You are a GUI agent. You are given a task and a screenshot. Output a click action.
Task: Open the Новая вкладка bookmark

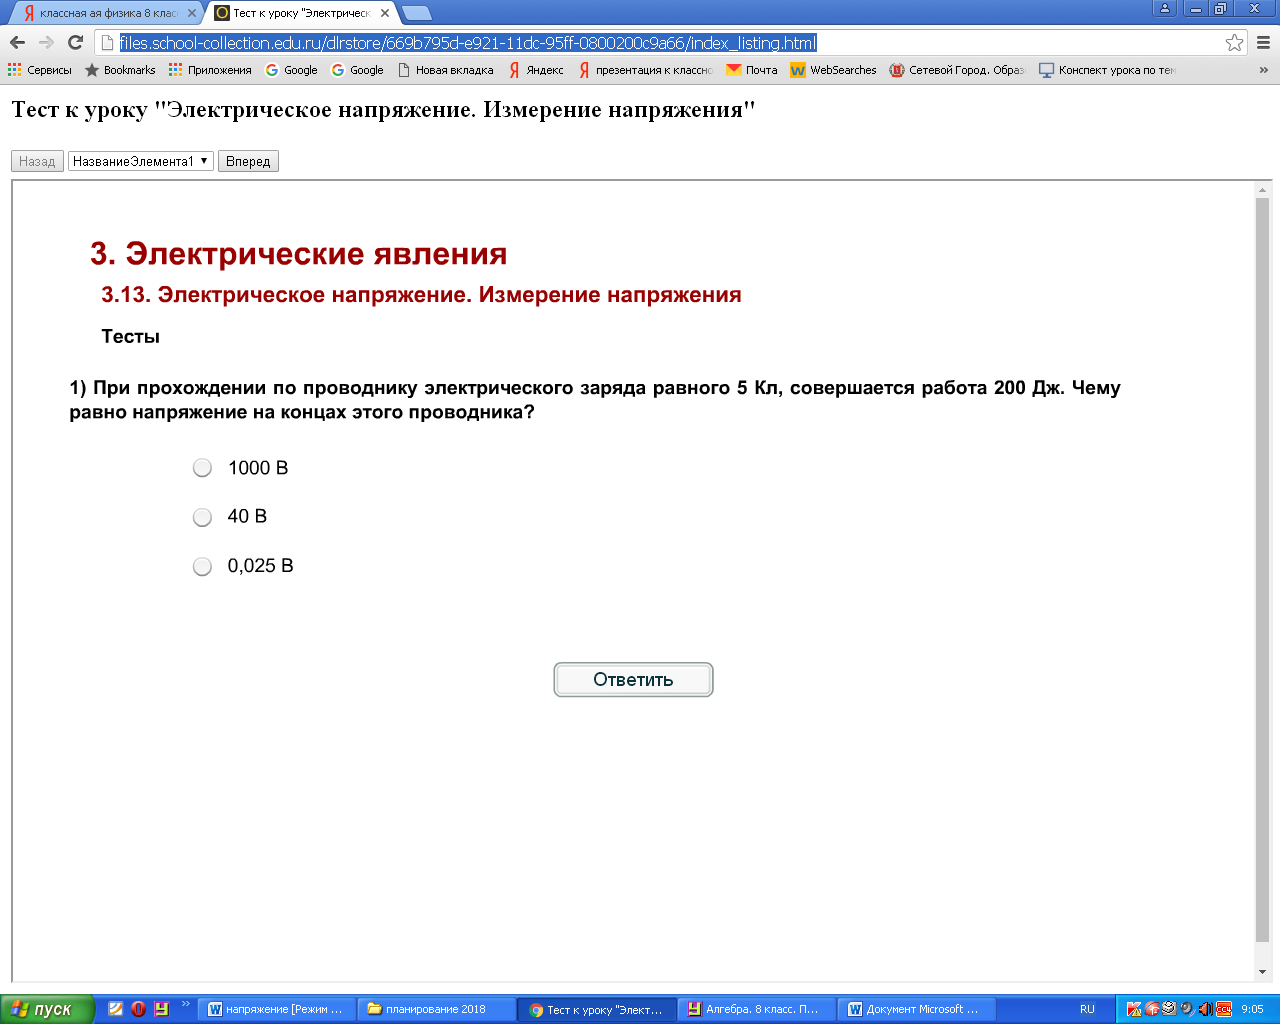(x=445, y=70)
